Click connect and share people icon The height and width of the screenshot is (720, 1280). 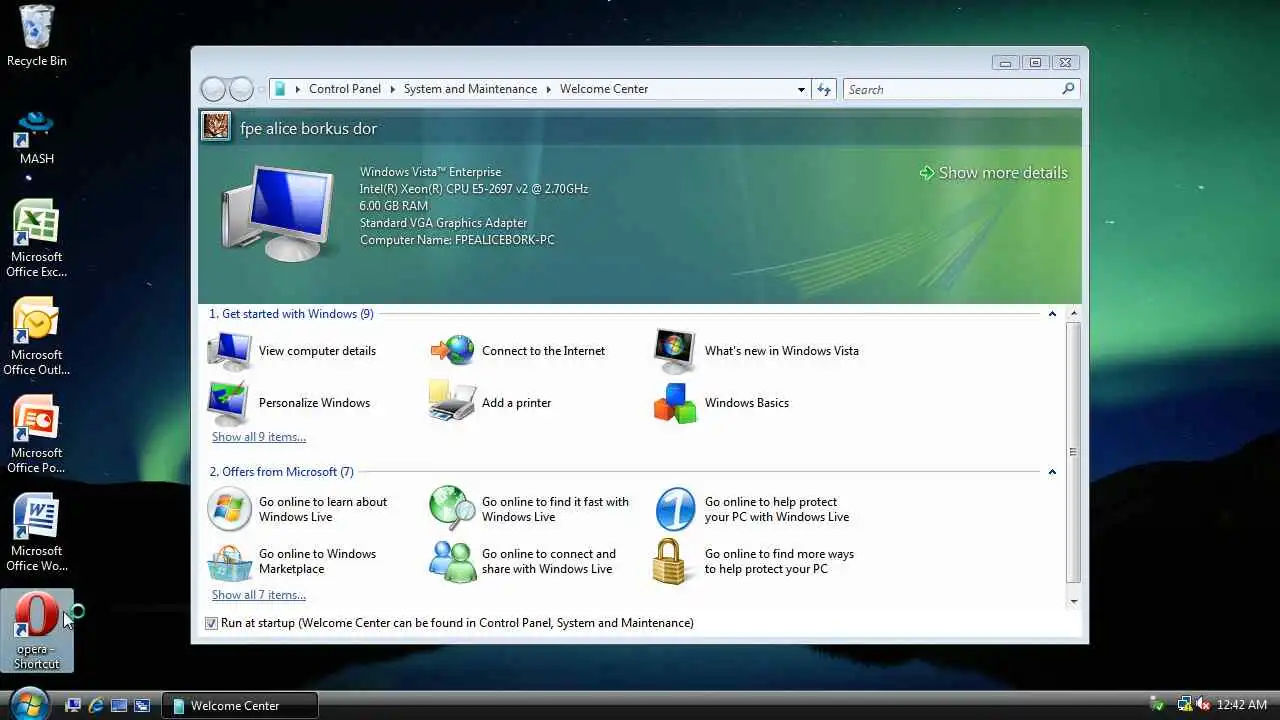(x=453, y=561)
